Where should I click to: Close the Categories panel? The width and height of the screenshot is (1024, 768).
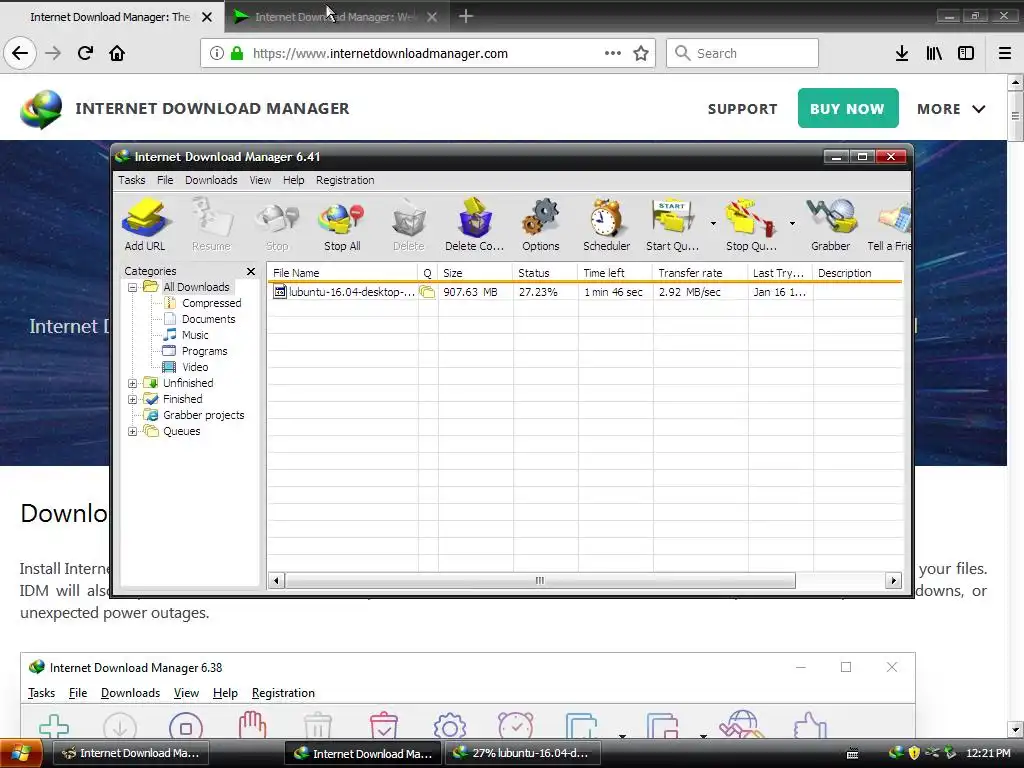(251, 271)
